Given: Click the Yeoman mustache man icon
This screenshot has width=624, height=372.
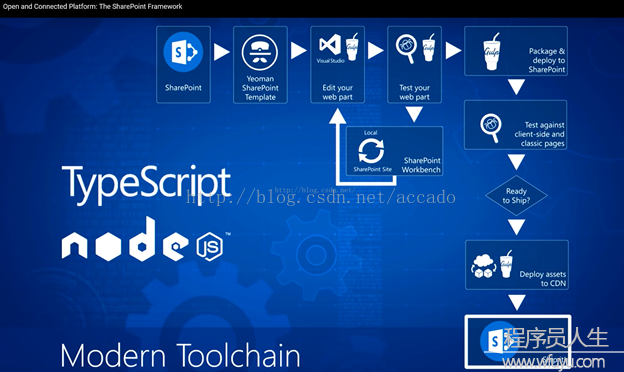Looking at the screenshot, I should click(x=259, y=53).
